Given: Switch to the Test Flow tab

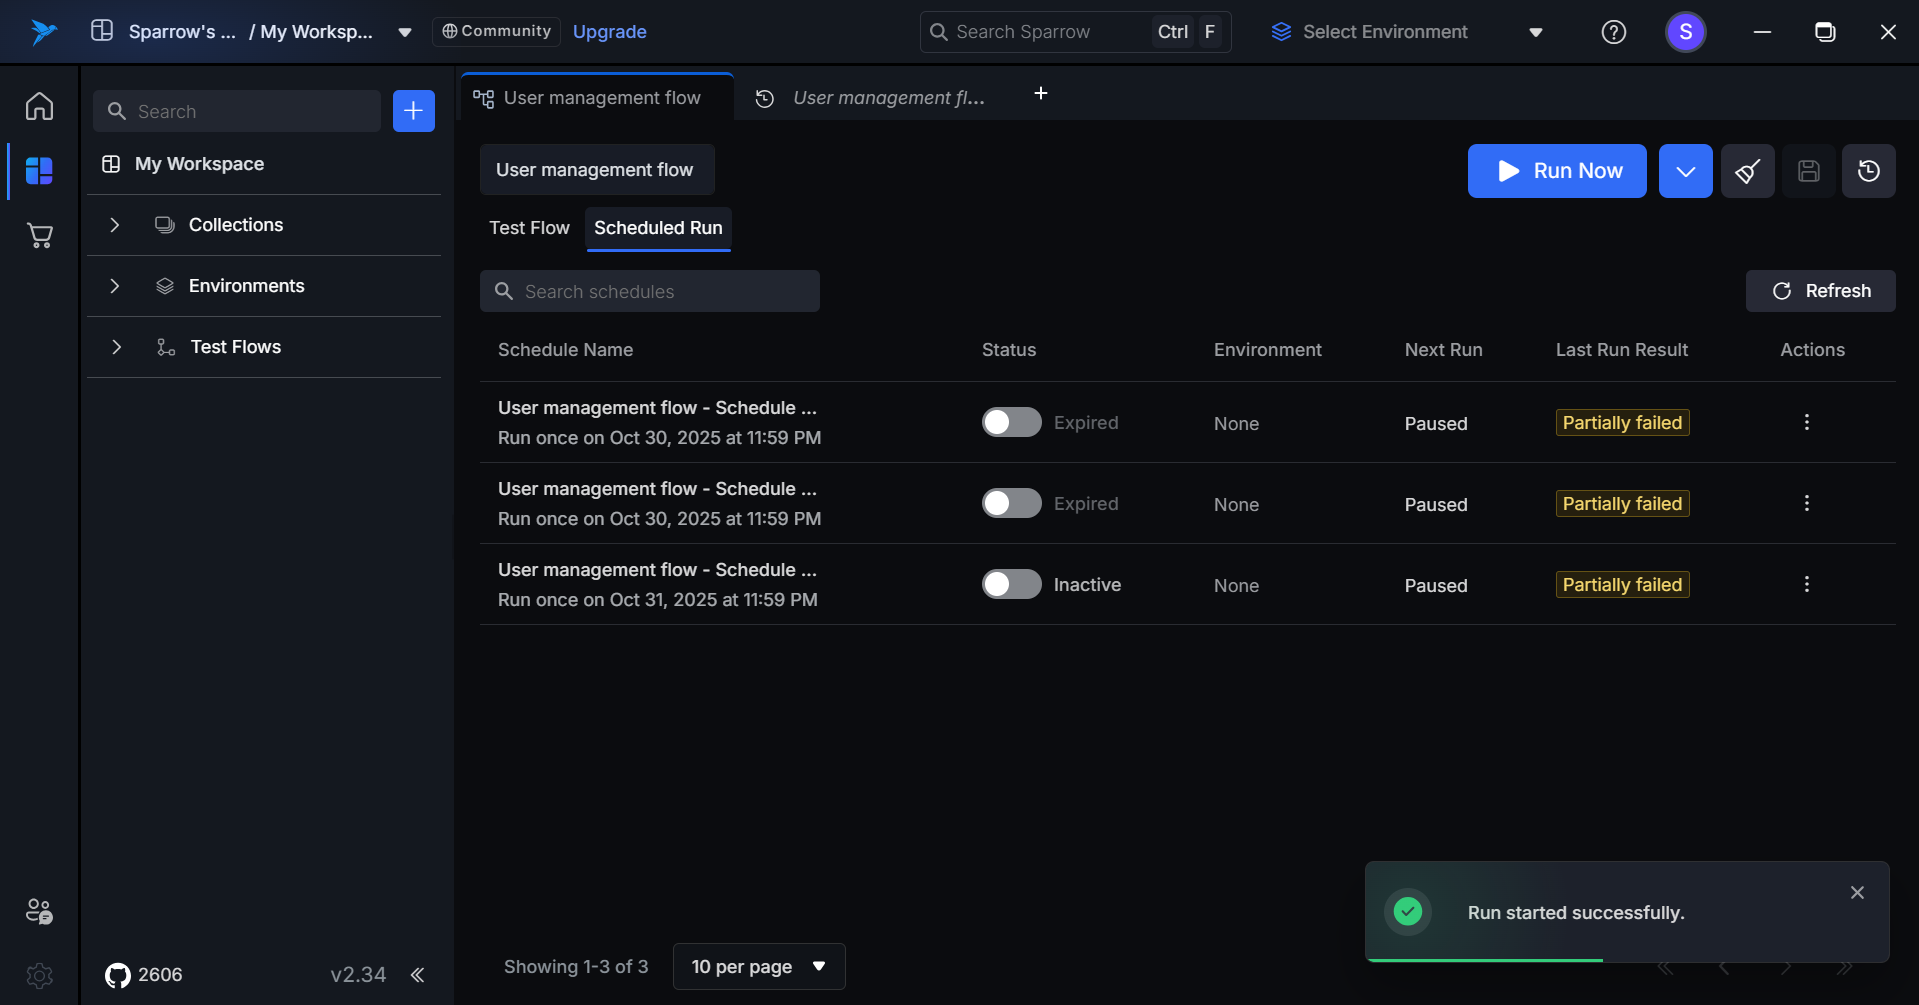Looking at the screenshot, I should [529, 228].
